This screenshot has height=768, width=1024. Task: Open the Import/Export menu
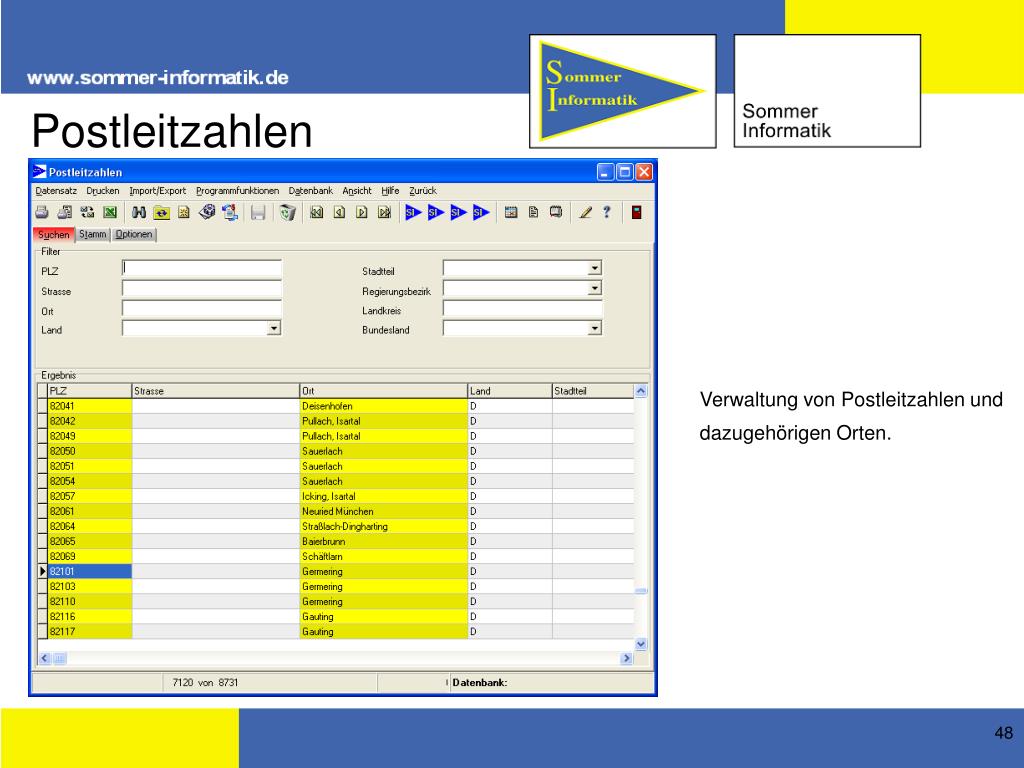pos(157,191)
